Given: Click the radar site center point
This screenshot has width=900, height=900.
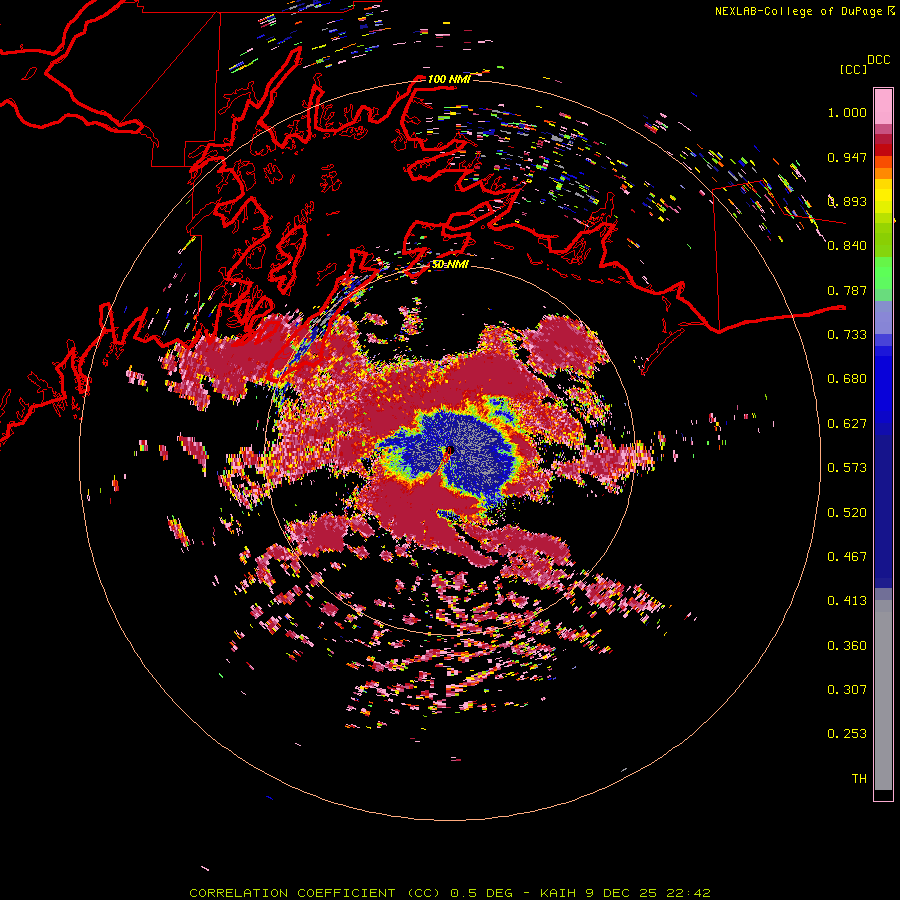Looking at the screenshot, I should coord(450,451).
